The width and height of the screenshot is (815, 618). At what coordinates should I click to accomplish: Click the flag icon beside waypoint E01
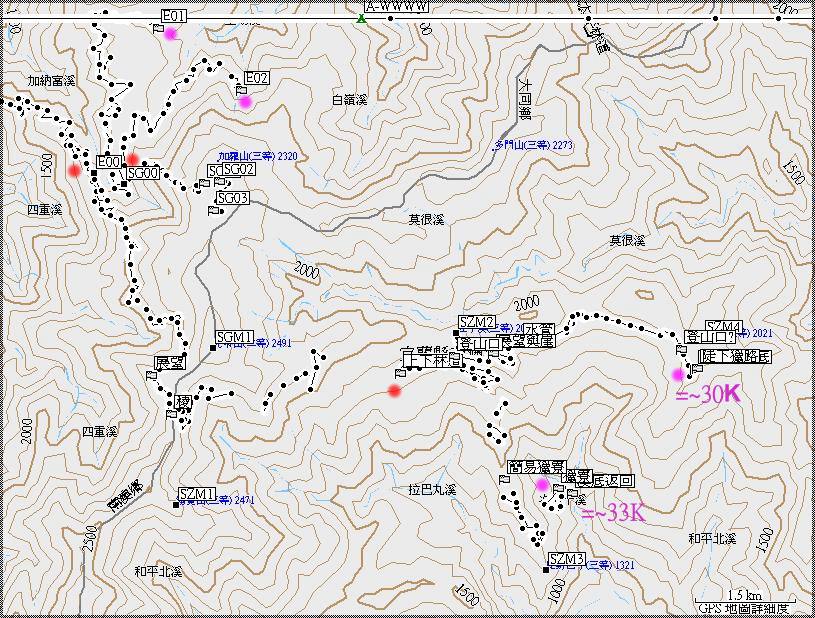[x=157, y=28]
